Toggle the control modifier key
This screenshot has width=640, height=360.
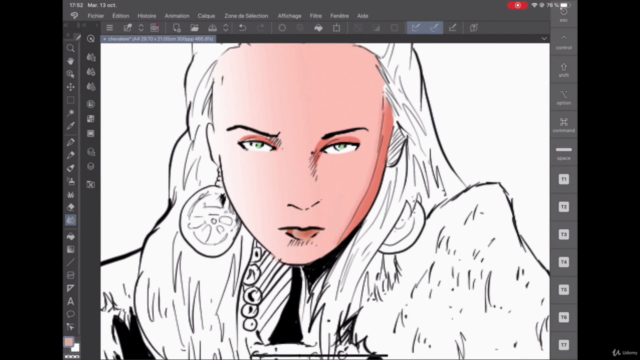point(564,42)
